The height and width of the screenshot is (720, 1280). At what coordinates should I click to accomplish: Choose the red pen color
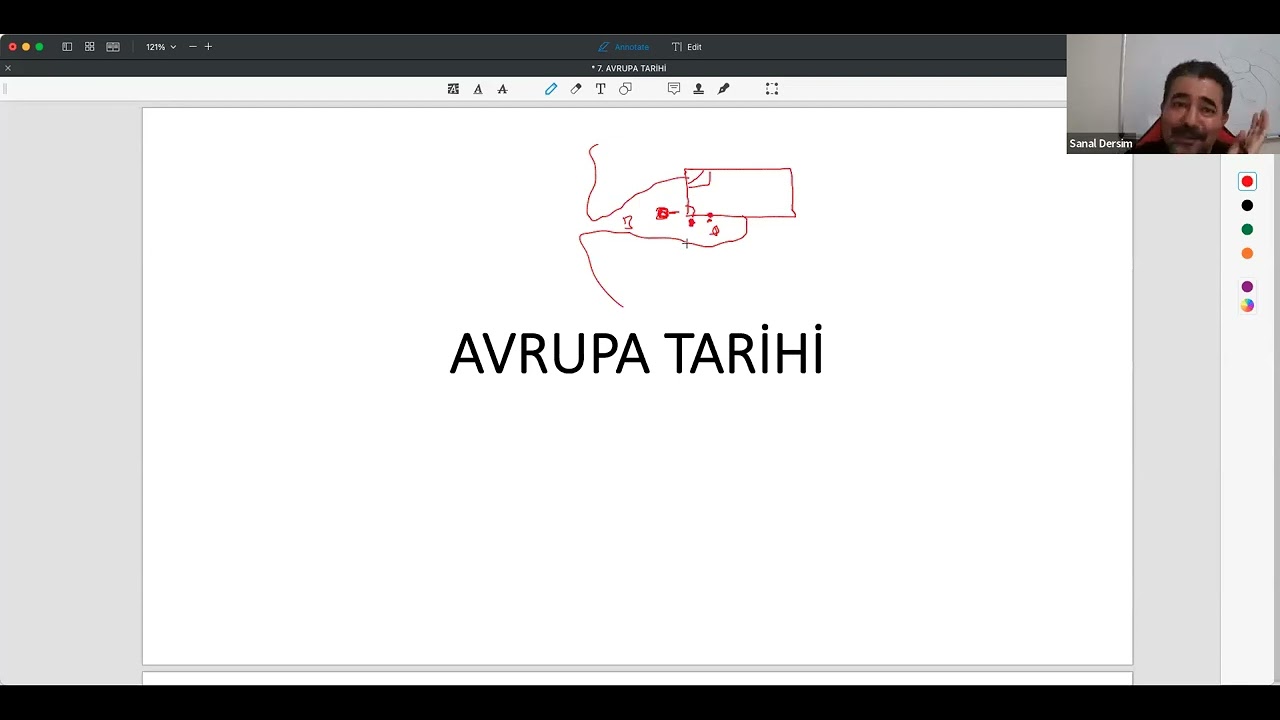1247,181
